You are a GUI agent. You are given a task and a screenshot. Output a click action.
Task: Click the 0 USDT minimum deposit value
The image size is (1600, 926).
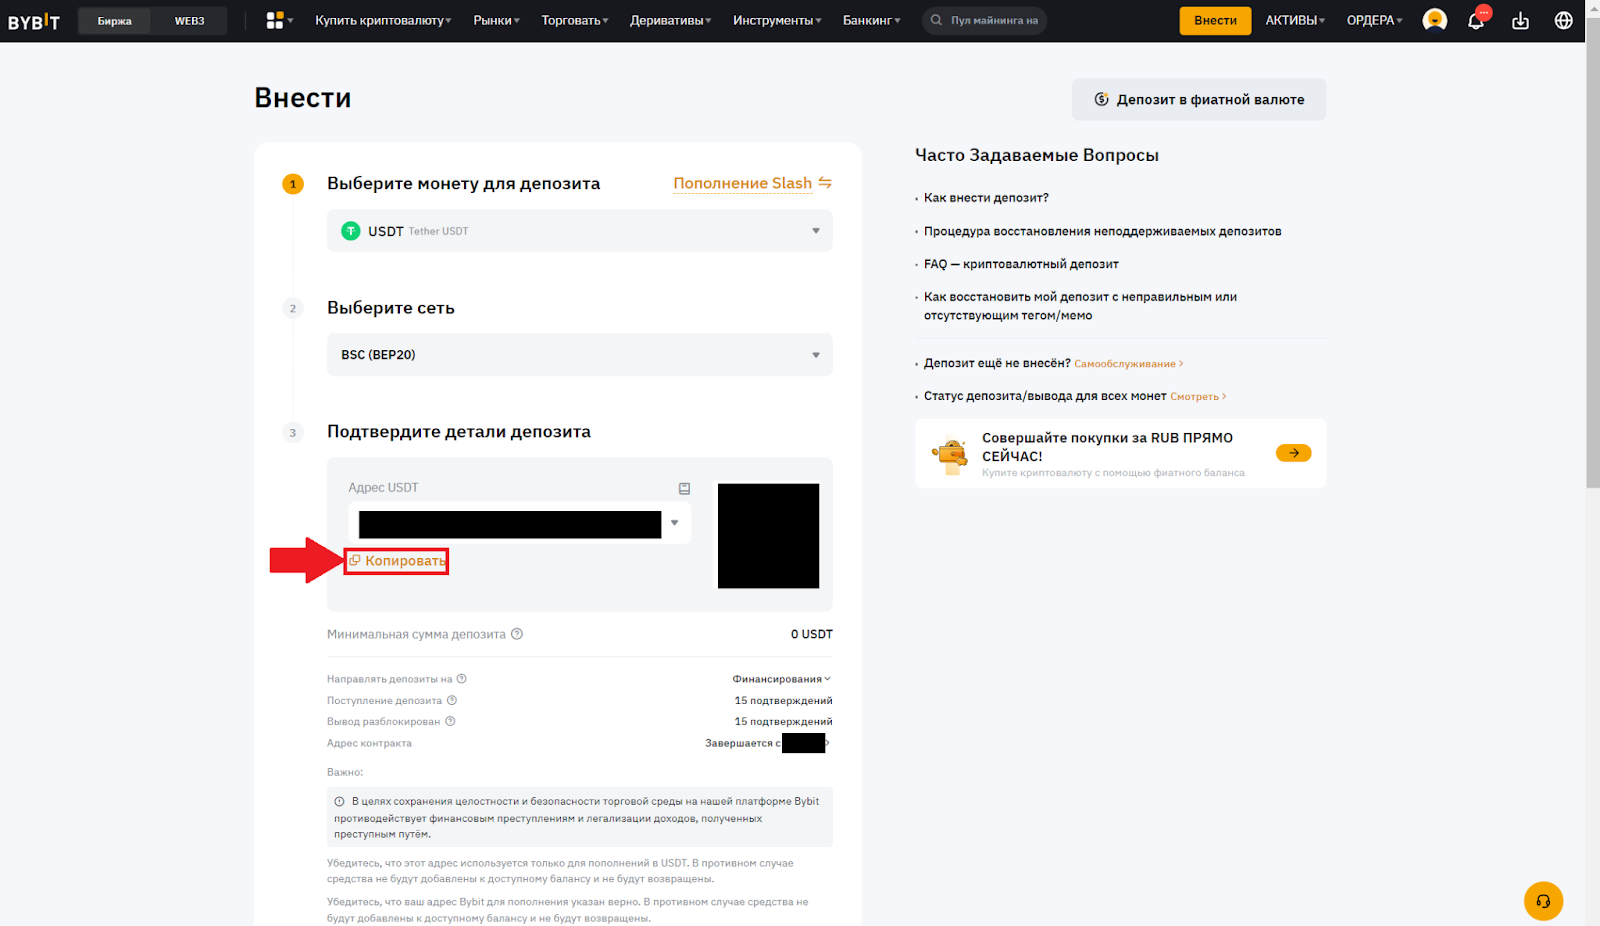811,634
